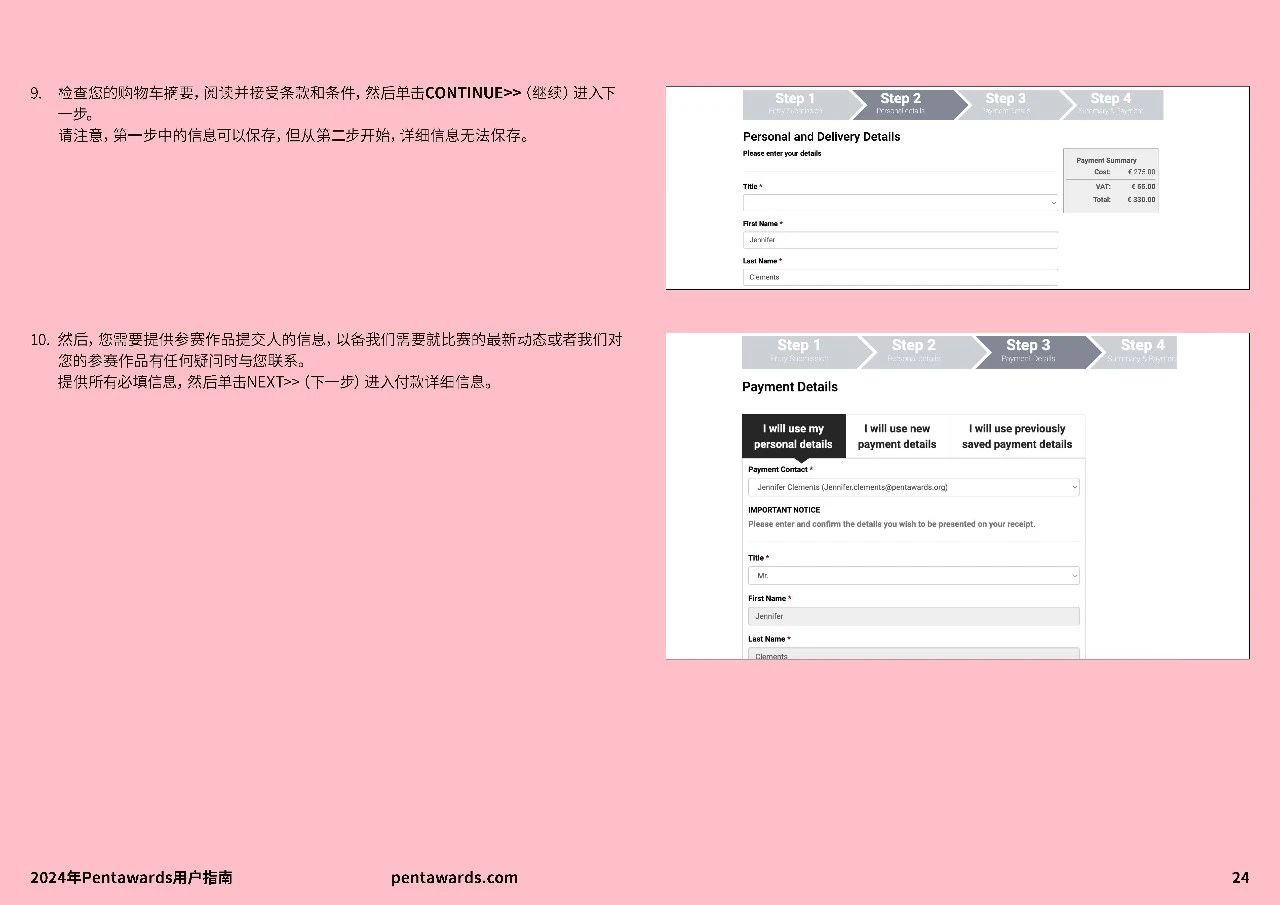Click First Name field in Personal and Delivery Details form
This screenshot has width=1280, height=905.
pyautogui.click(x=900, y=240)
